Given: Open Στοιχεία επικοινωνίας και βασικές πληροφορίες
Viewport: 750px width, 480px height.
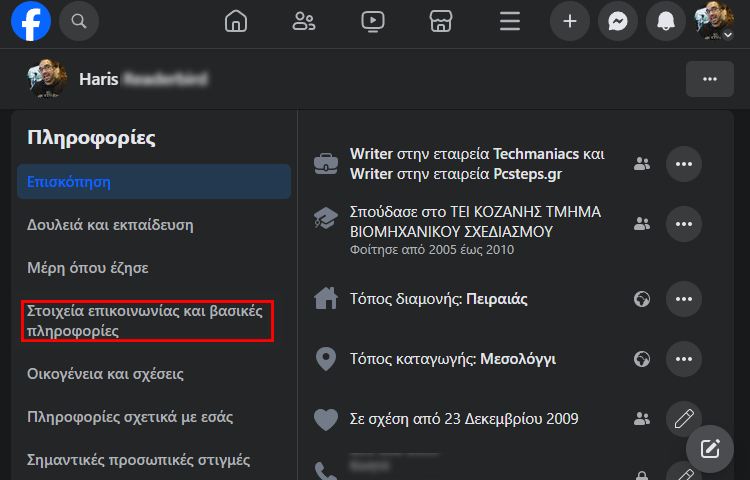Looking at the screenshot, I should [x=145, y=321].
